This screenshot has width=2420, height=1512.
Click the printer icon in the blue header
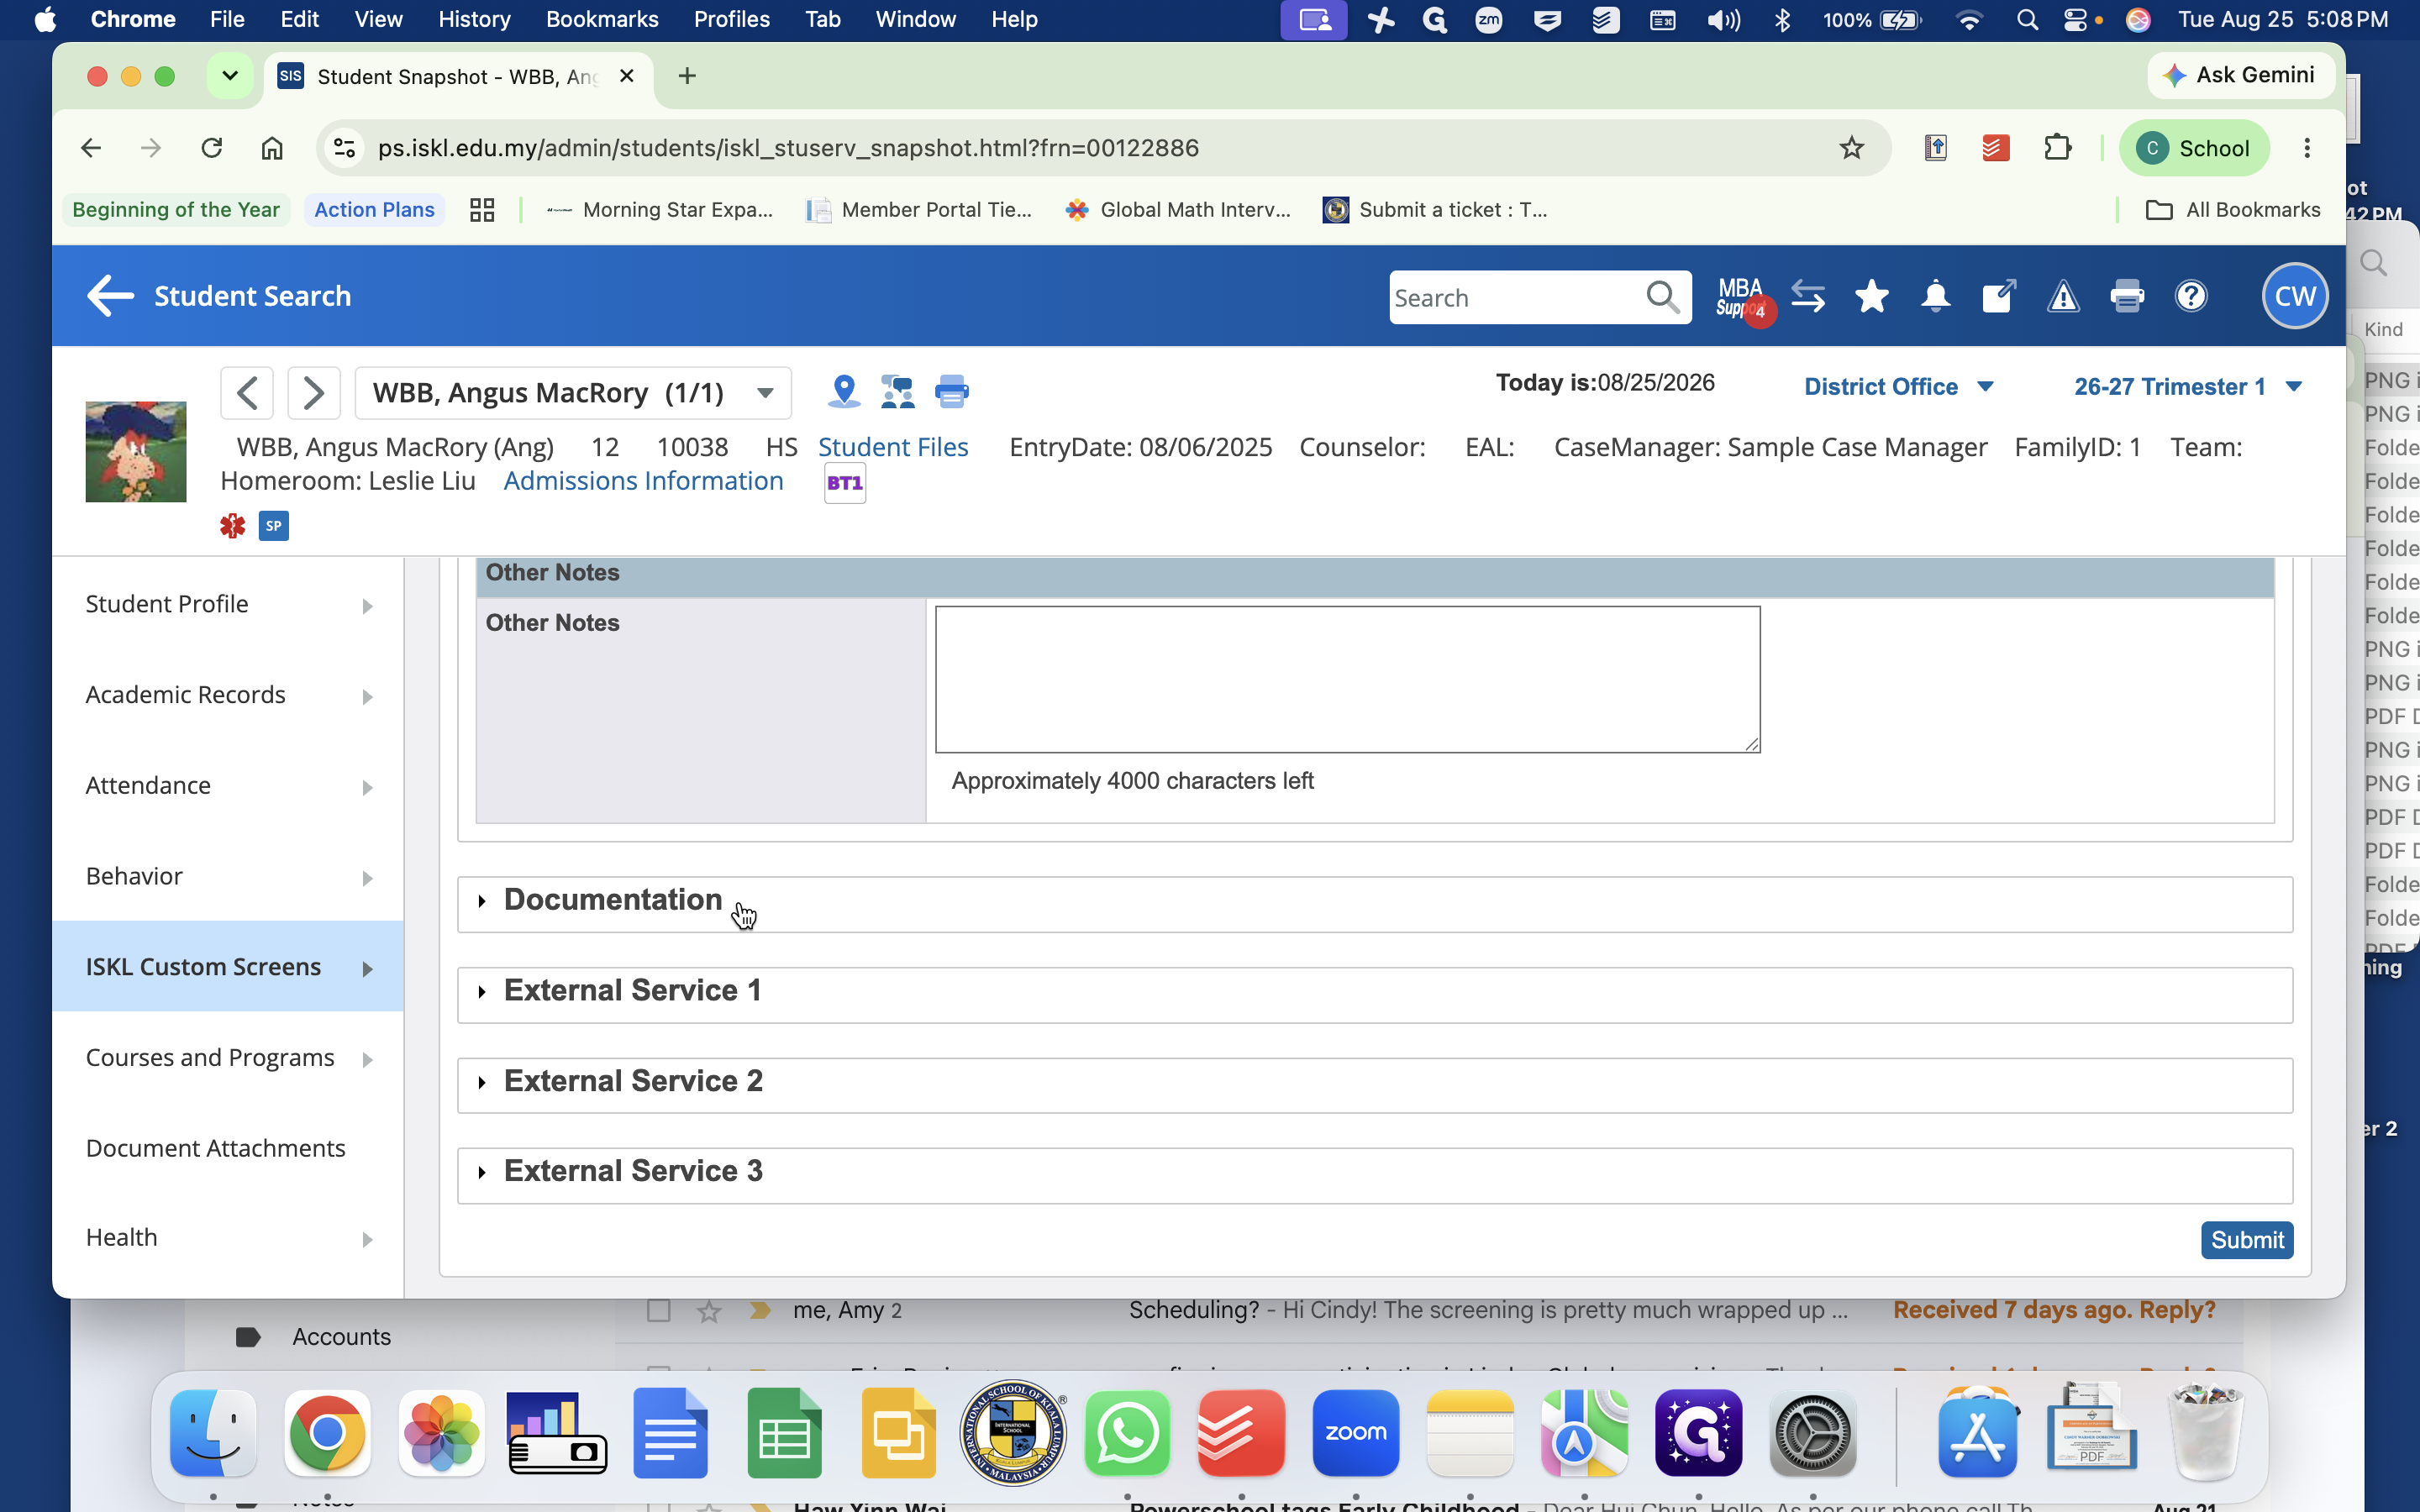[x=2127, y=297]
